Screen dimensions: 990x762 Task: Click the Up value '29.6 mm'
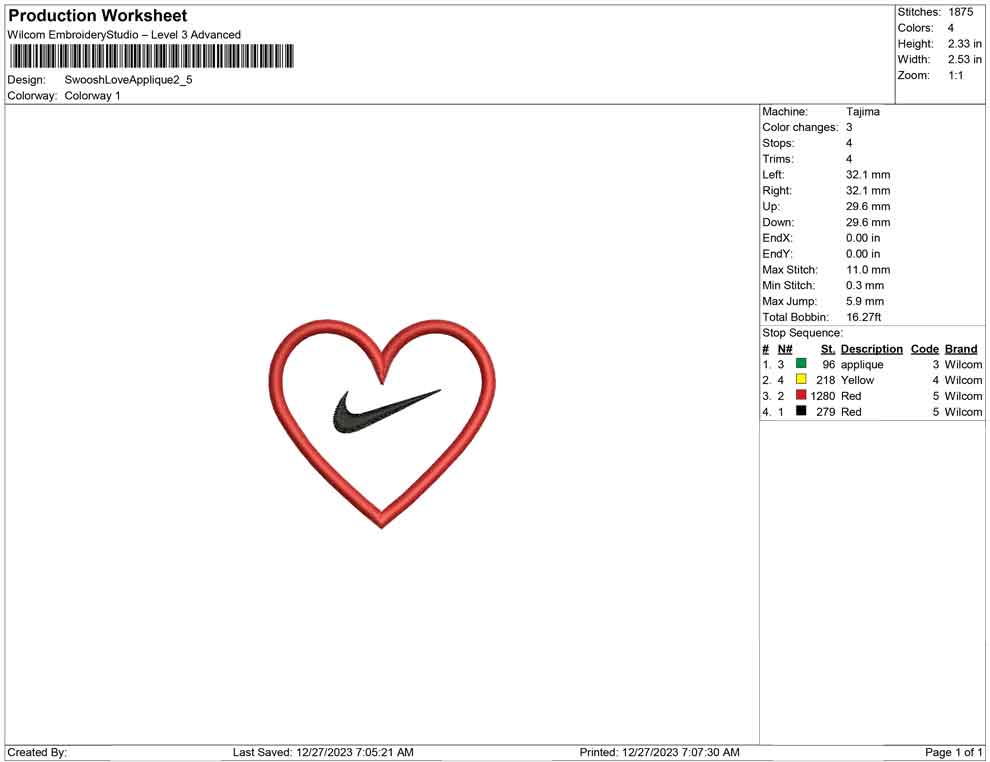[x=868, y=206]
